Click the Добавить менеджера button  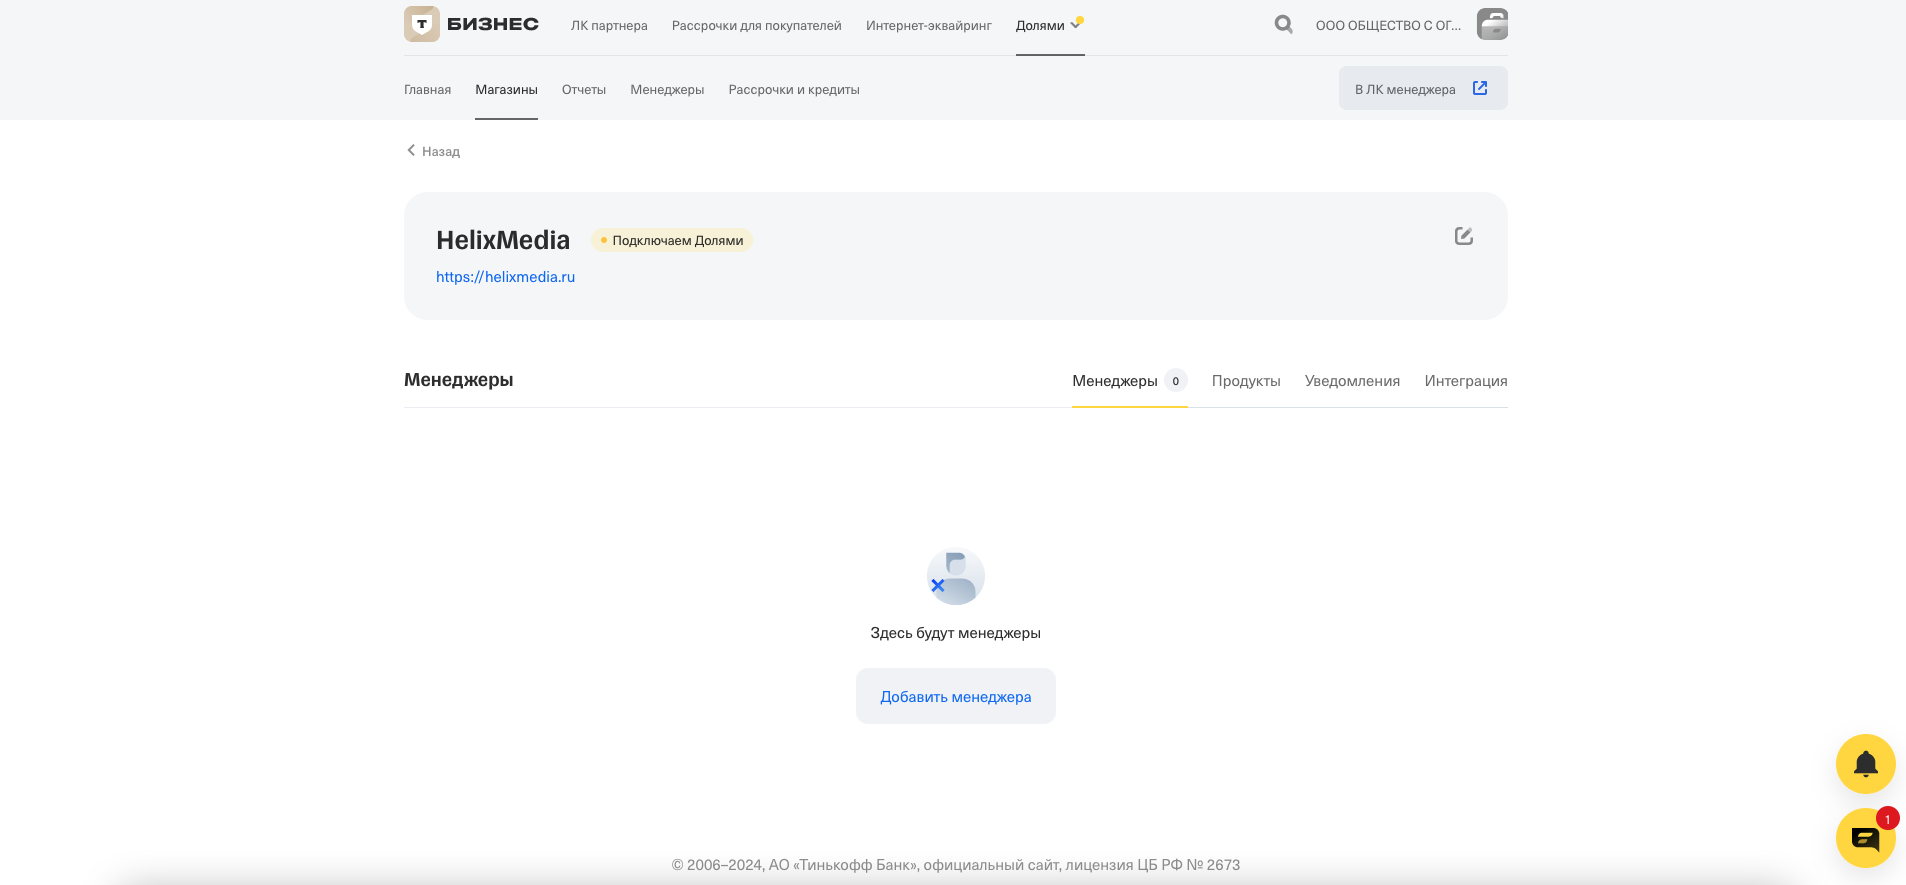tap(956, 696)
